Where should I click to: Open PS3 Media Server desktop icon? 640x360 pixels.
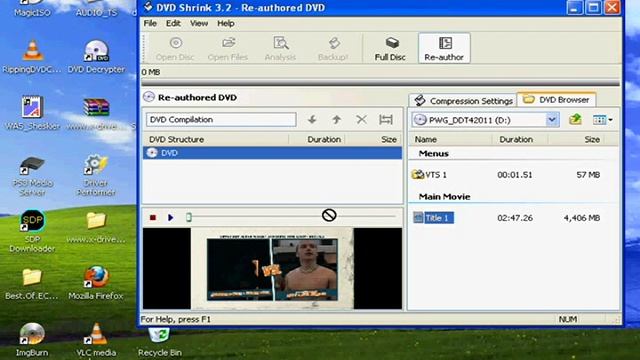(x=32, y=176)
